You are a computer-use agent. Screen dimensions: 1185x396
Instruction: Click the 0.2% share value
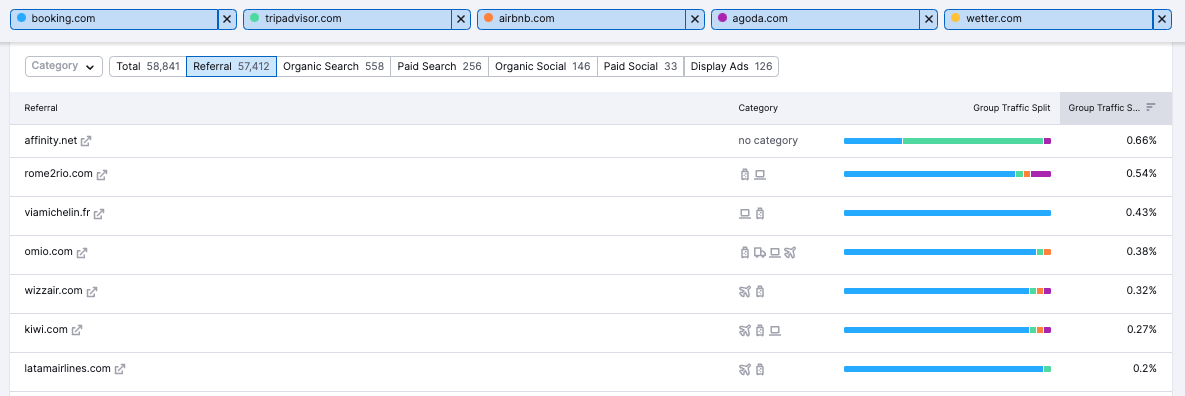(1144, 370)
